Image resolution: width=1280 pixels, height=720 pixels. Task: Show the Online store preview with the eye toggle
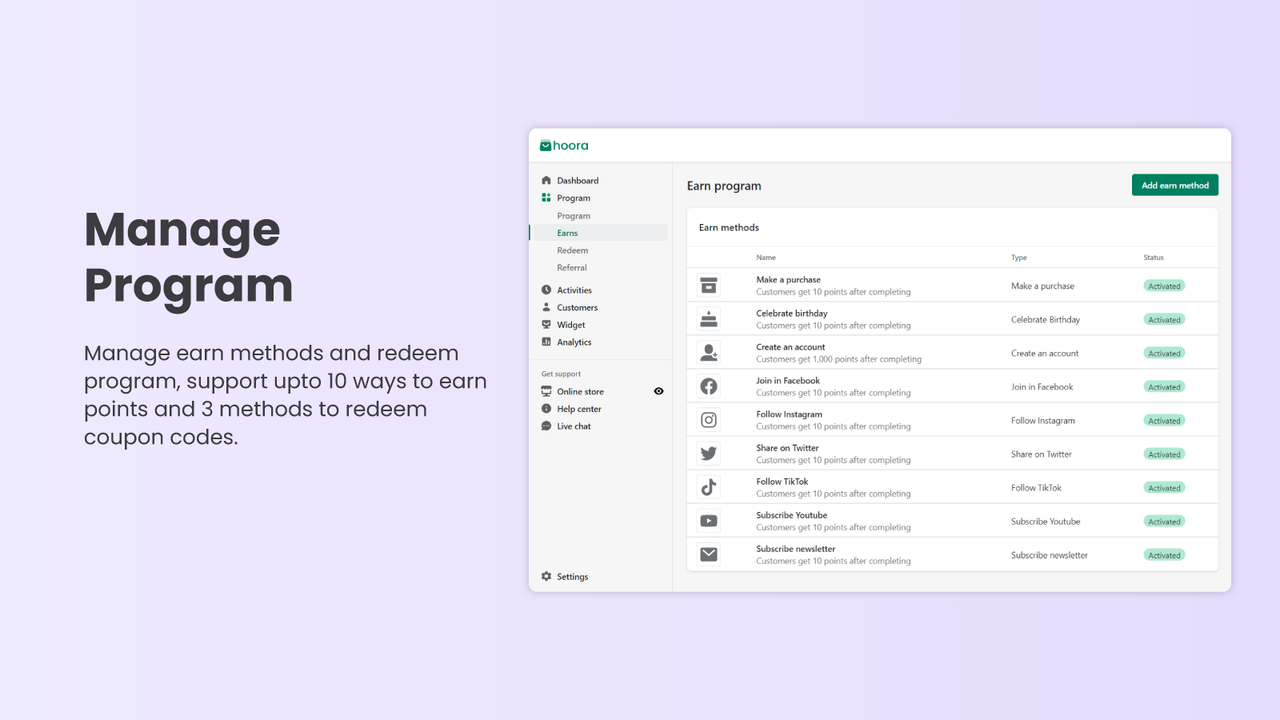pyautogui.click(x=659, y=391)
